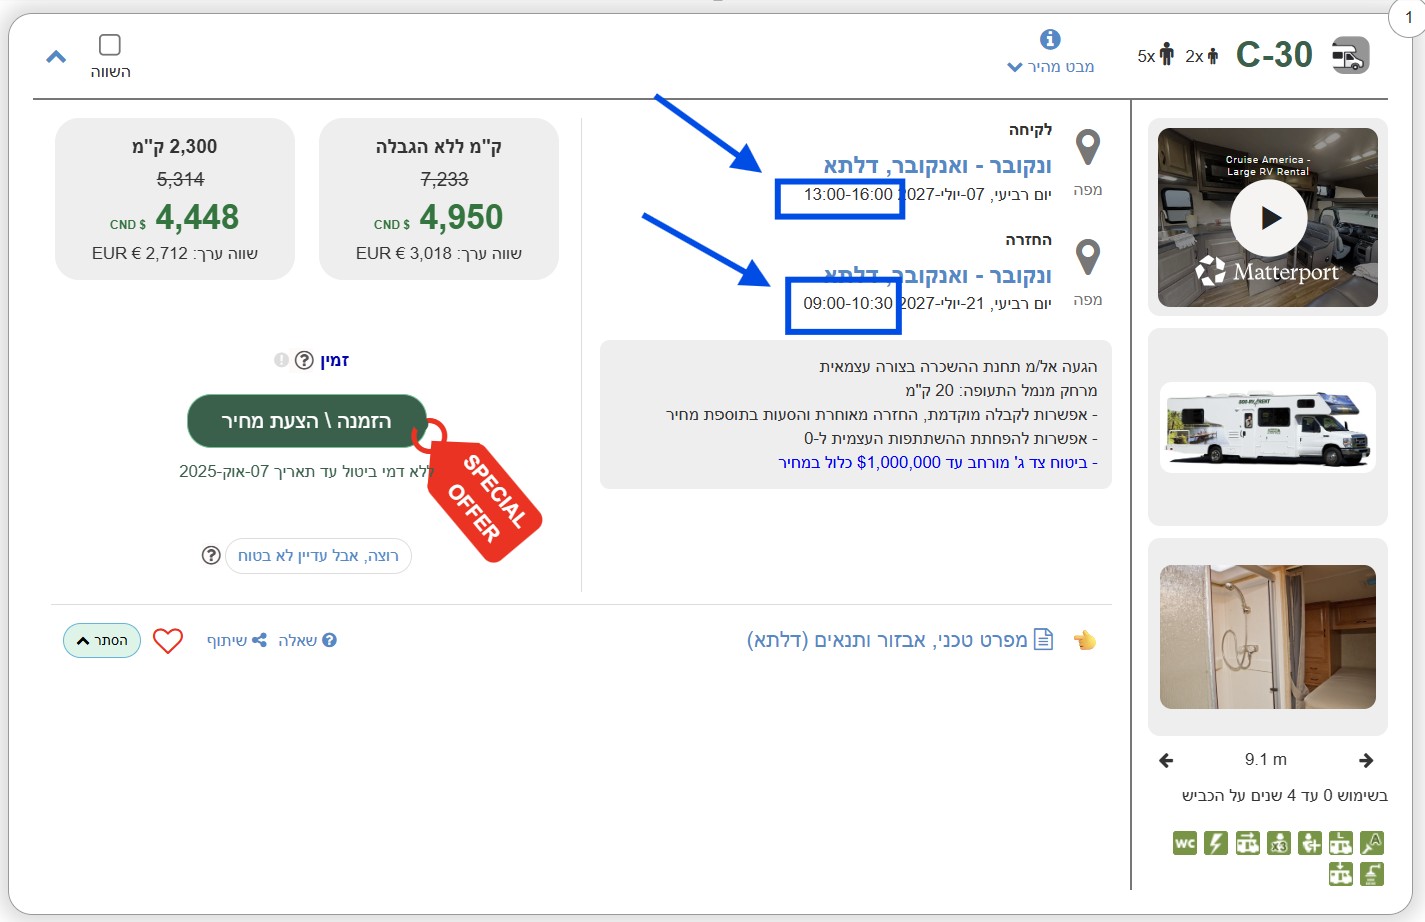
Task: Click the return location map pin
Action: click(1087, 258)
